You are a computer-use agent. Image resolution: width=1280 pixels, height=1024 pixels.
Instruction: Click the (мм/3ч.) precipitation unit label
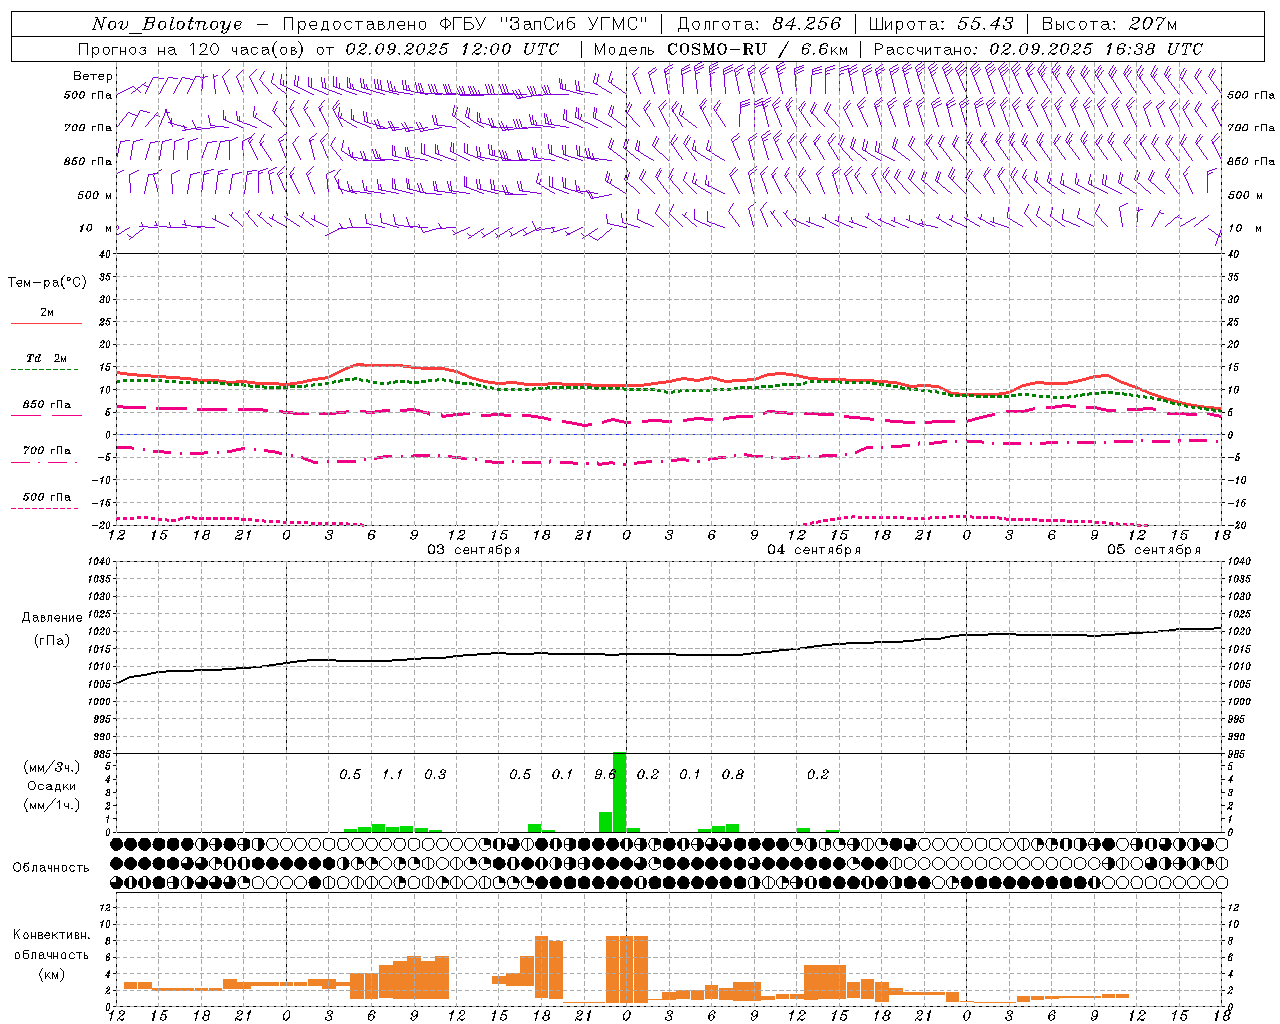(51, 767)
